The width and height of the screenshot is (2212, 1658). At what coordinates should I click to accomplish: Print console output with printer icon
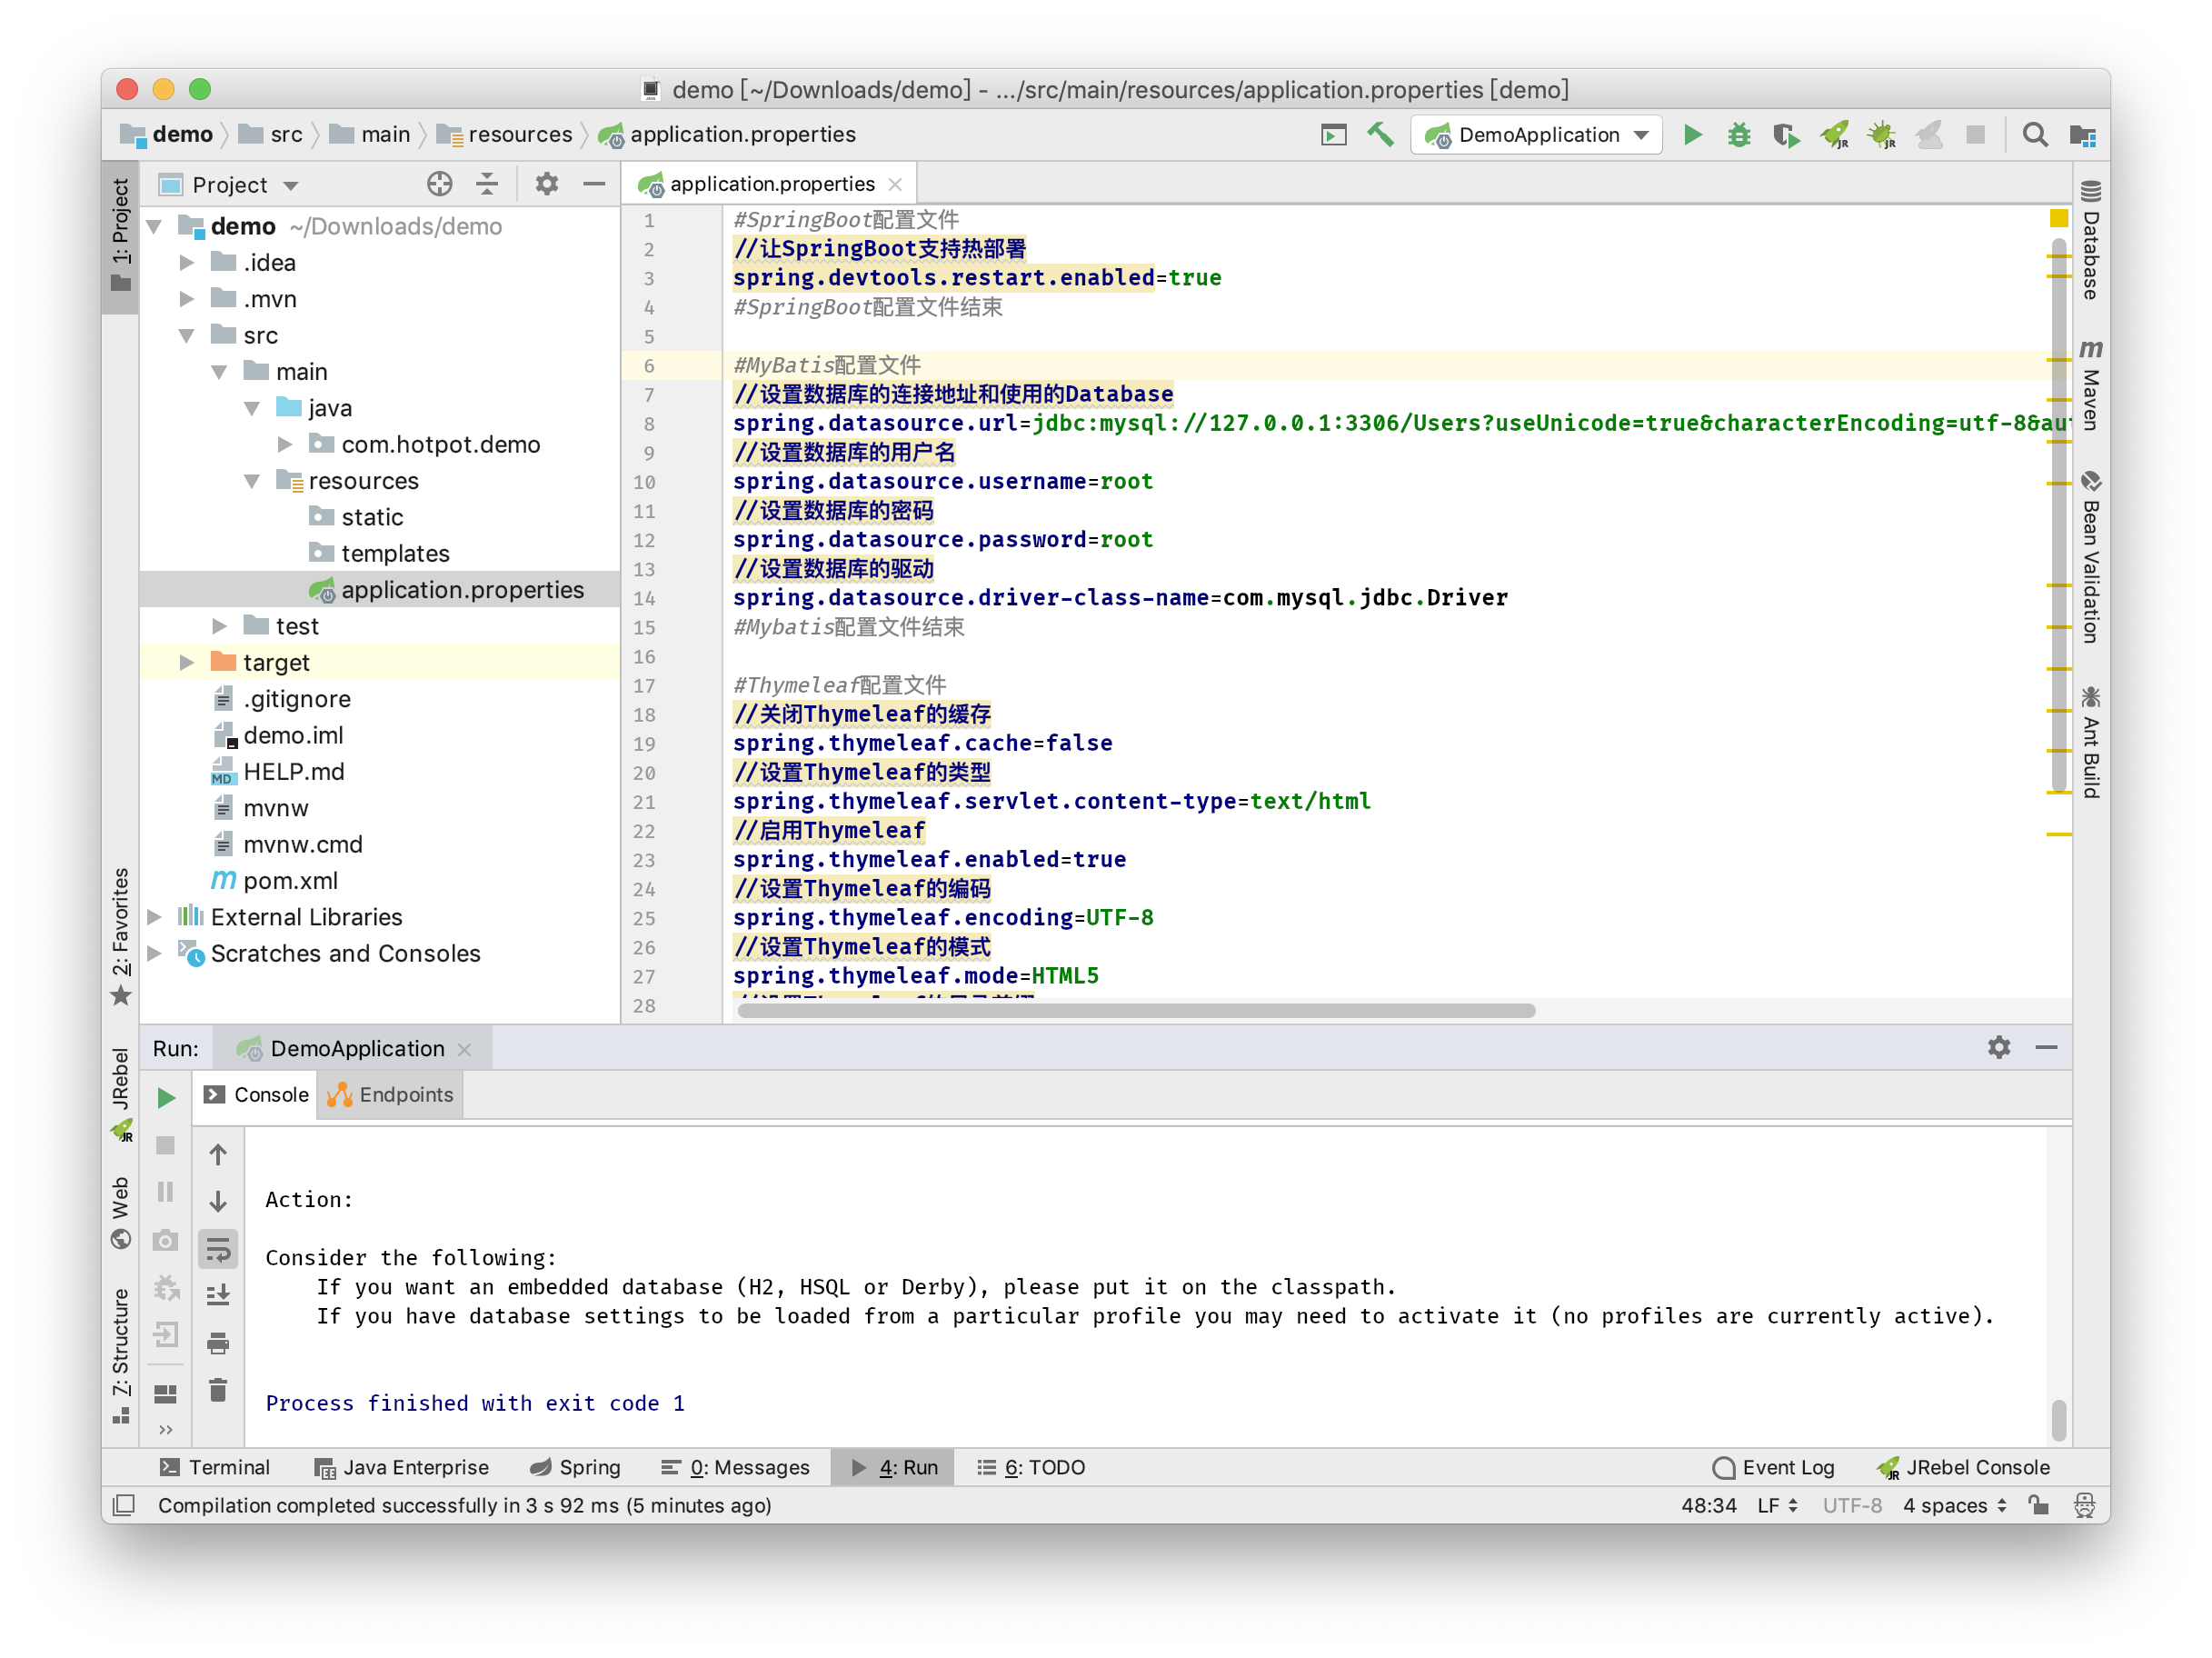(218, 1343)
